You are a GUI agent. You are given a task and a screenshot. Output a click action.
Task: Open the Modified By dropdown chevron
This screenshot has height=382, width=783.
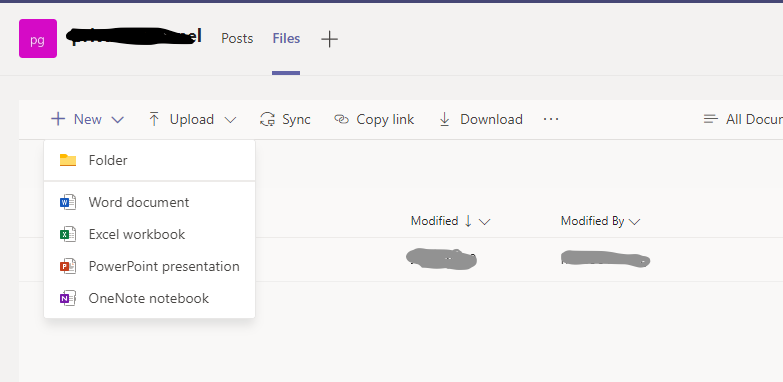click(x=634, y=222)
